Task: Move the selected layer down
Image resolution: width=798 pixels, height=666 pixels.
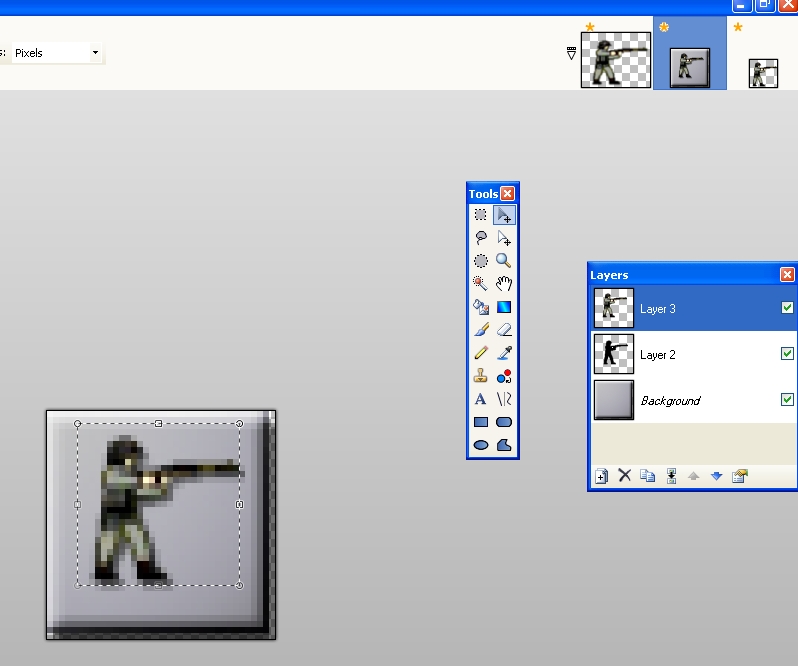Action: (x=716, y=476)
